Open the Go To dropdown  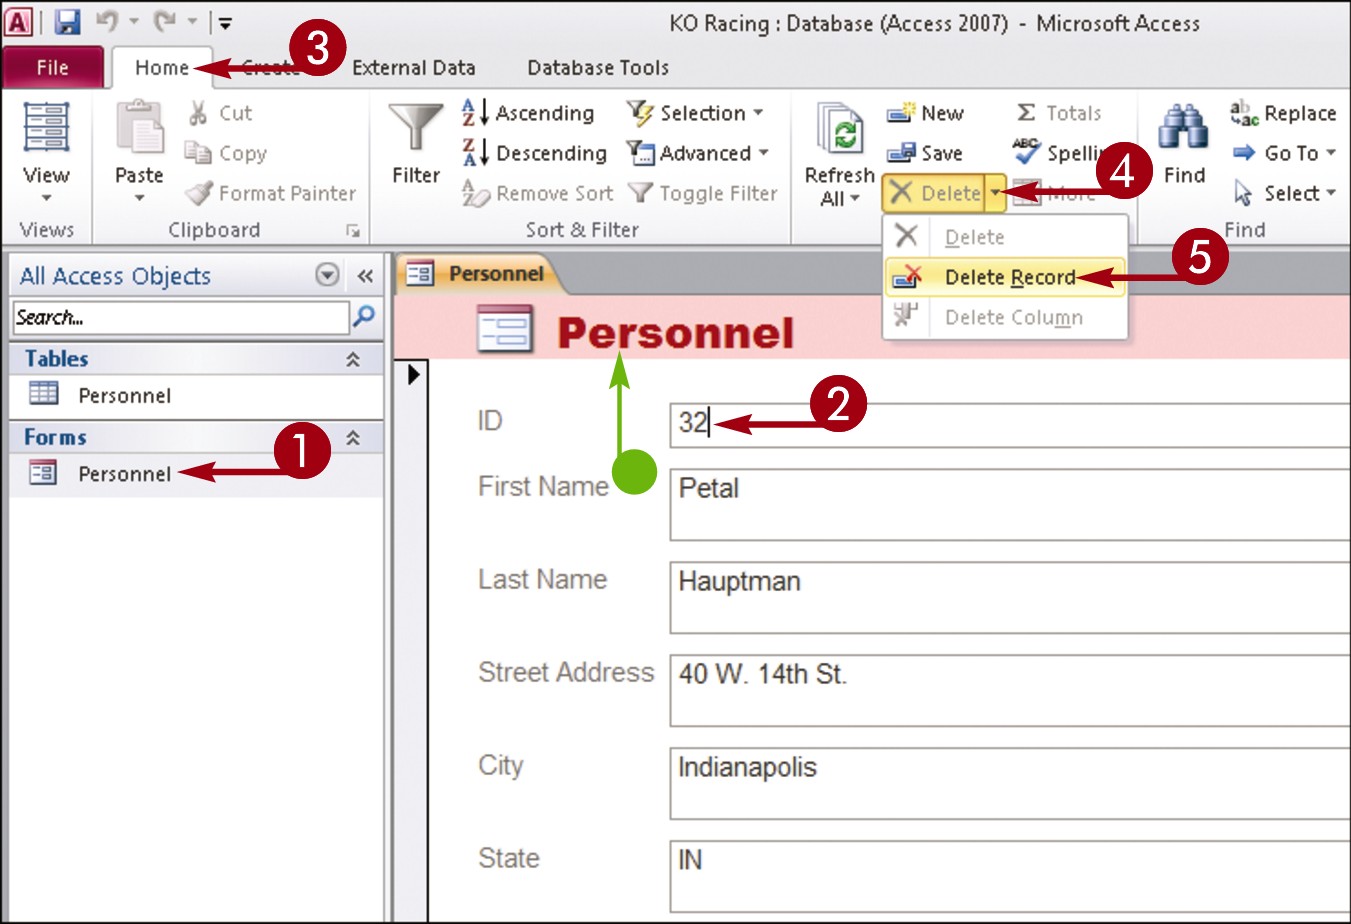tap(1285, 153)
